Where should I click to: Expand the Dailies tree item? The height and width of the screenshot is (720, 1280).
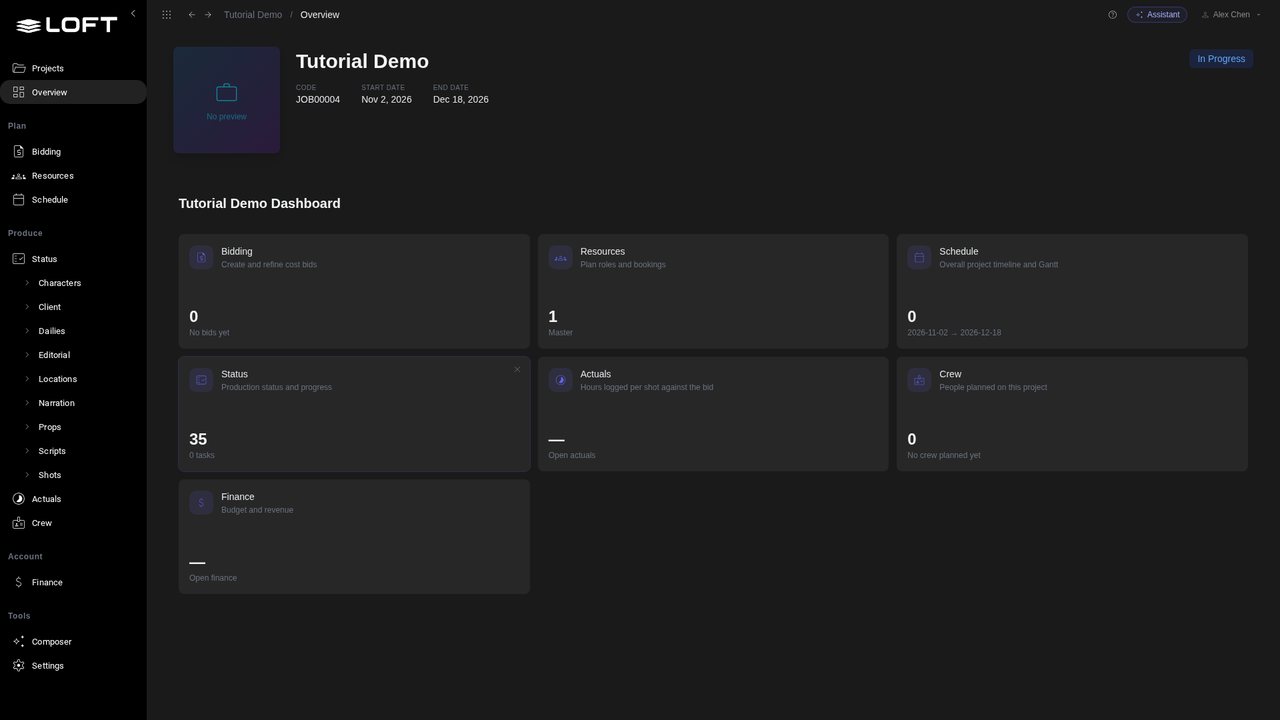click(x=27, y=331)
